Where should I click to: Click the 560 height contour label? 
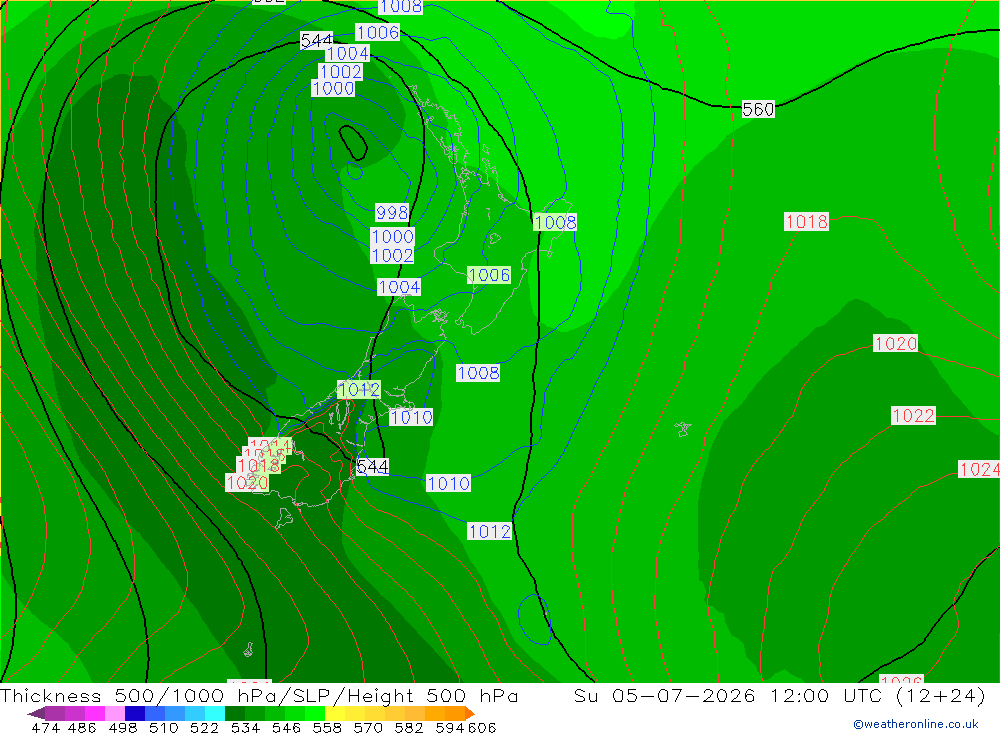click(758, 109)
